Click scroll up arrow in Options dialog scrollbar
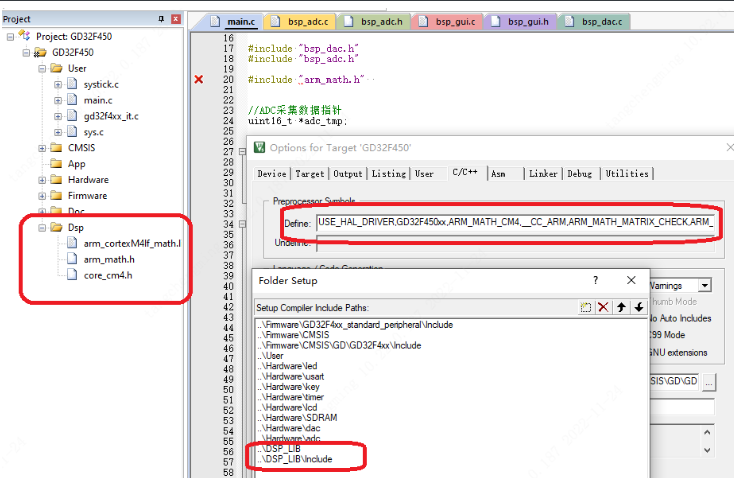This screenshot has width=734, height=478. pyautogui.click(x=707, y=433)
